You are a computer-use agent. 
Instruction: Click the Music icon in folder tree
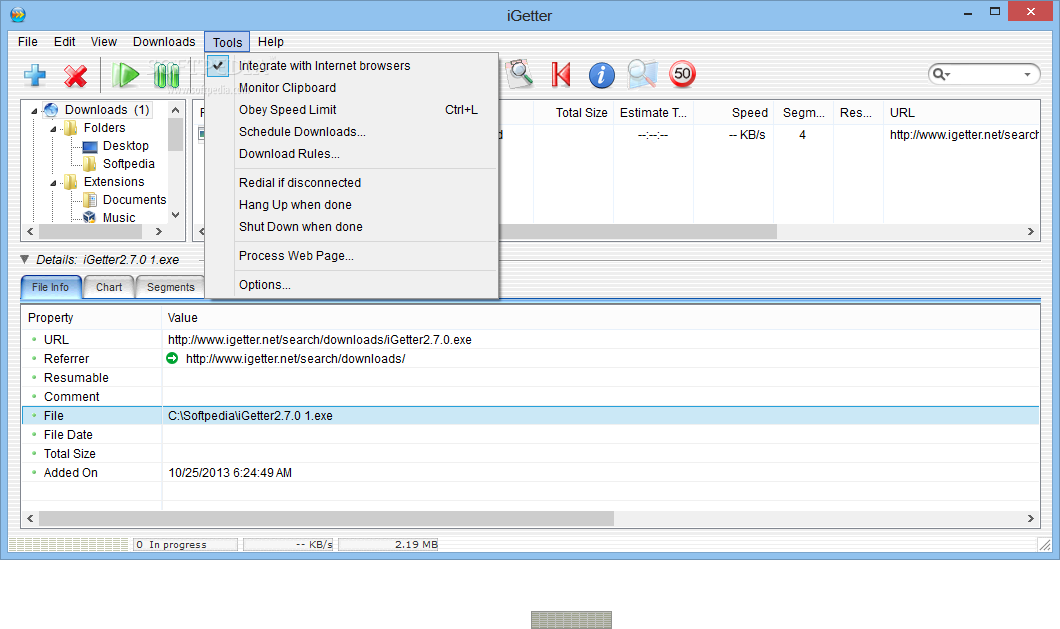point(89,217)
